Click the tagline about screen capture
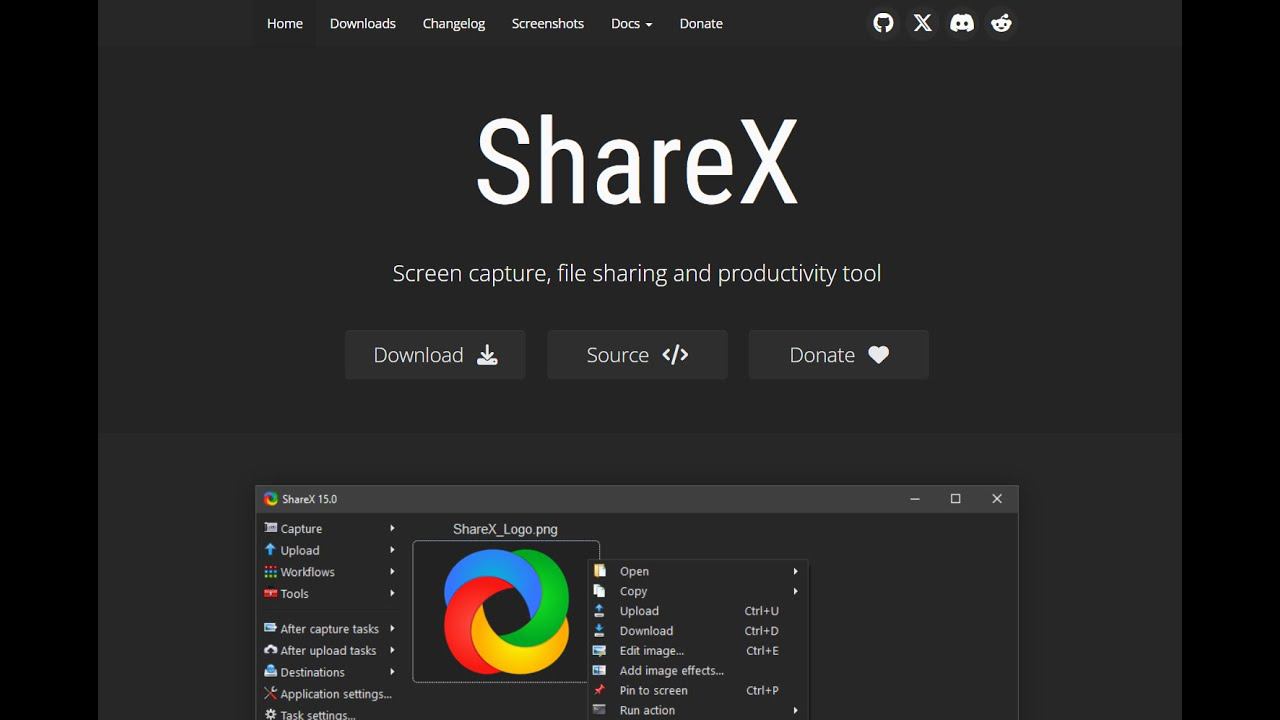Viewport: 1280px width, 720px height. click(x=637, y=273)
